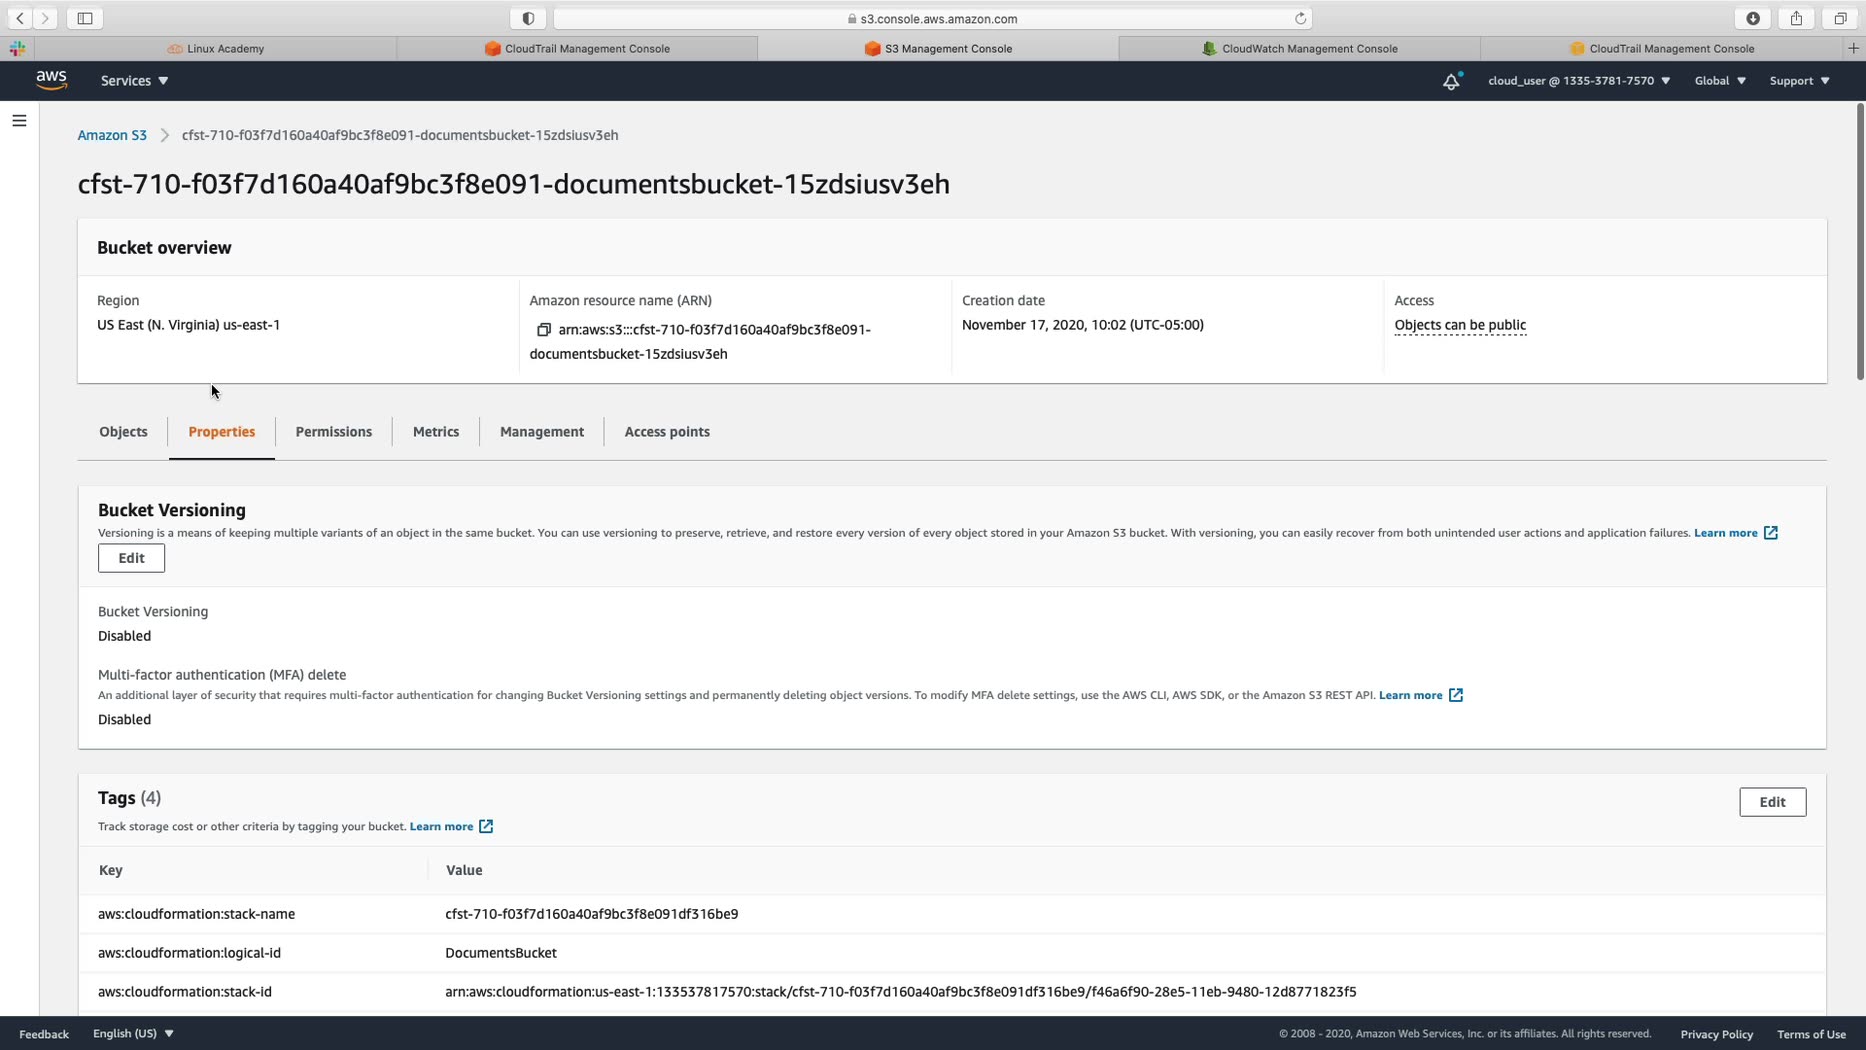The image size is (1866, 1050).
Task: Copy the bucket ARN with copy icon
Action: click(x=543, y=330)
